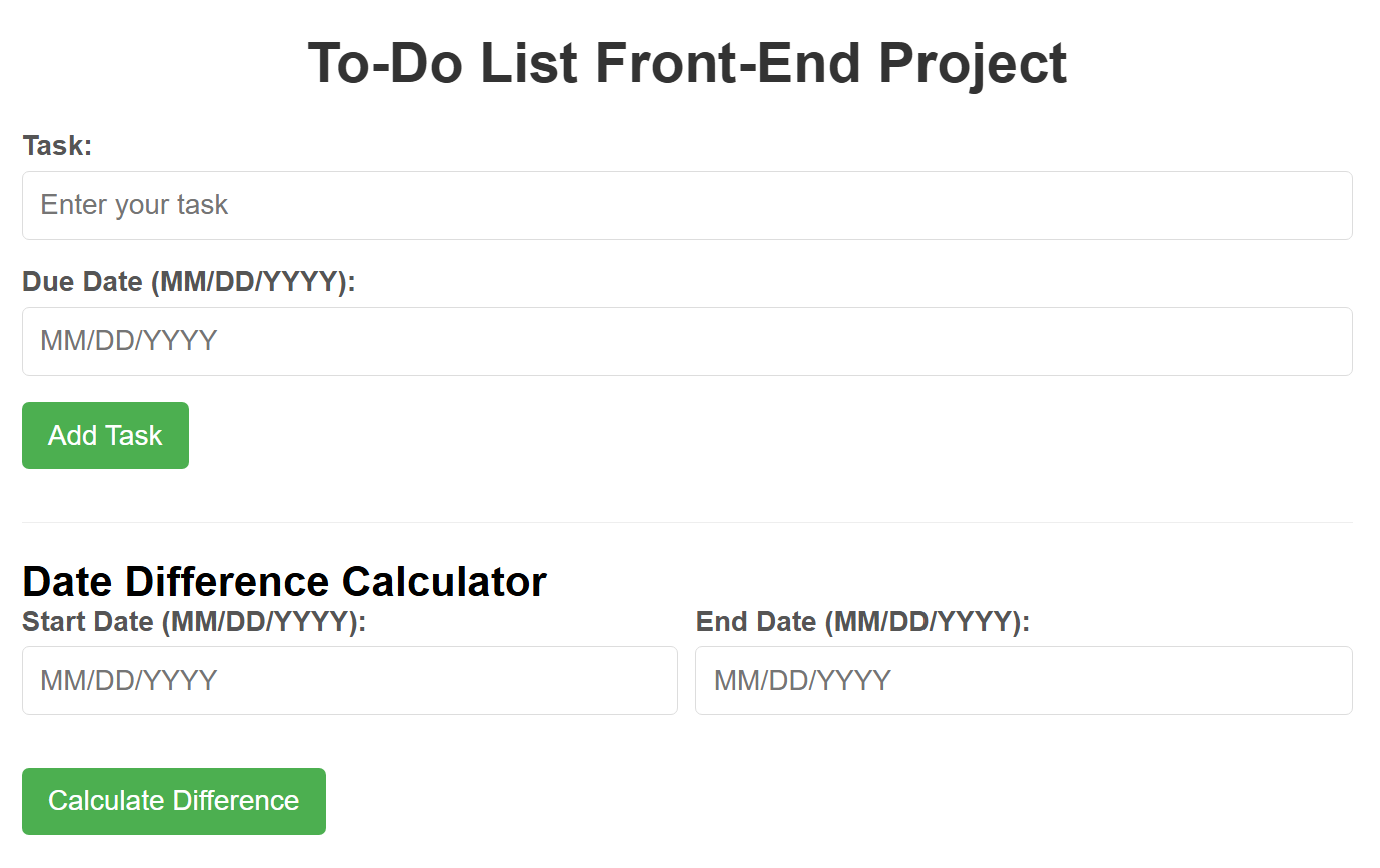Click the To-Do List Front-End Project title
Screen dimensions: 1380x868
(x=688, y=63)
